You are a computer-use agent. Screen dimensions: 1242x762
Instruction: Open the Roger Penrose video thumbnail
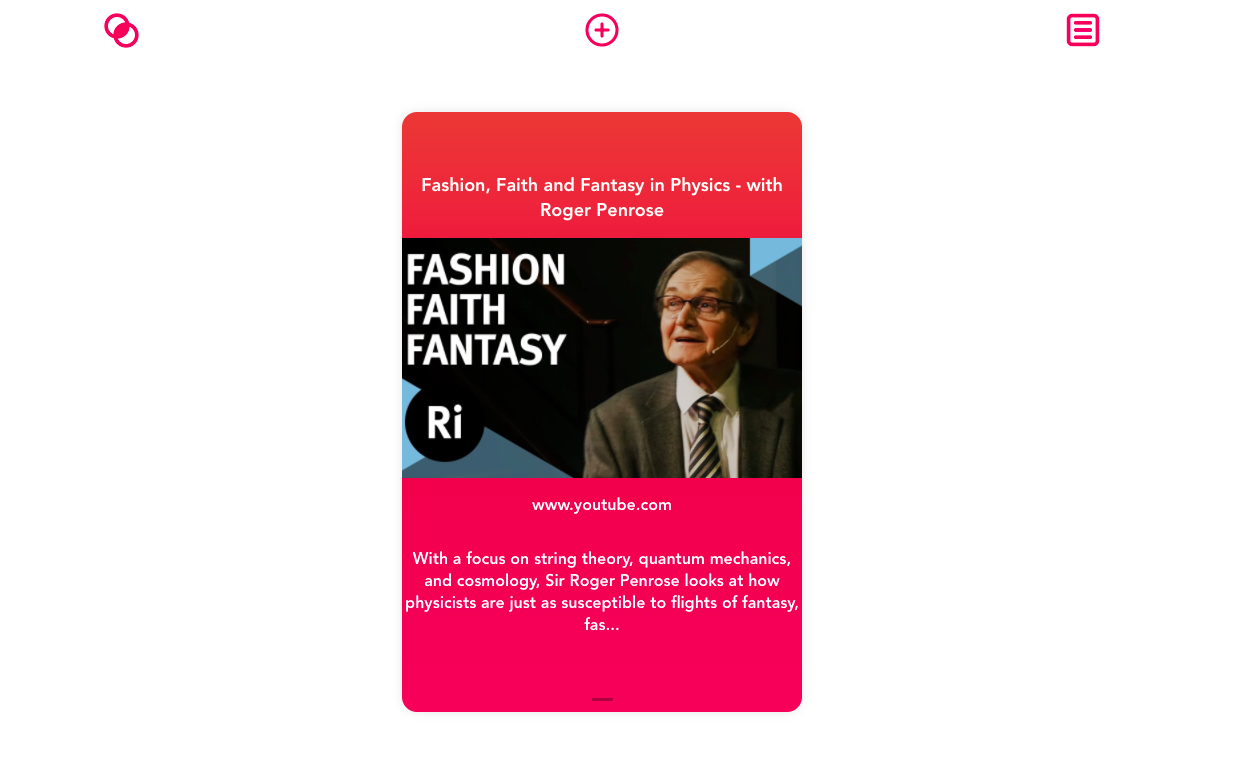[602, 358]
